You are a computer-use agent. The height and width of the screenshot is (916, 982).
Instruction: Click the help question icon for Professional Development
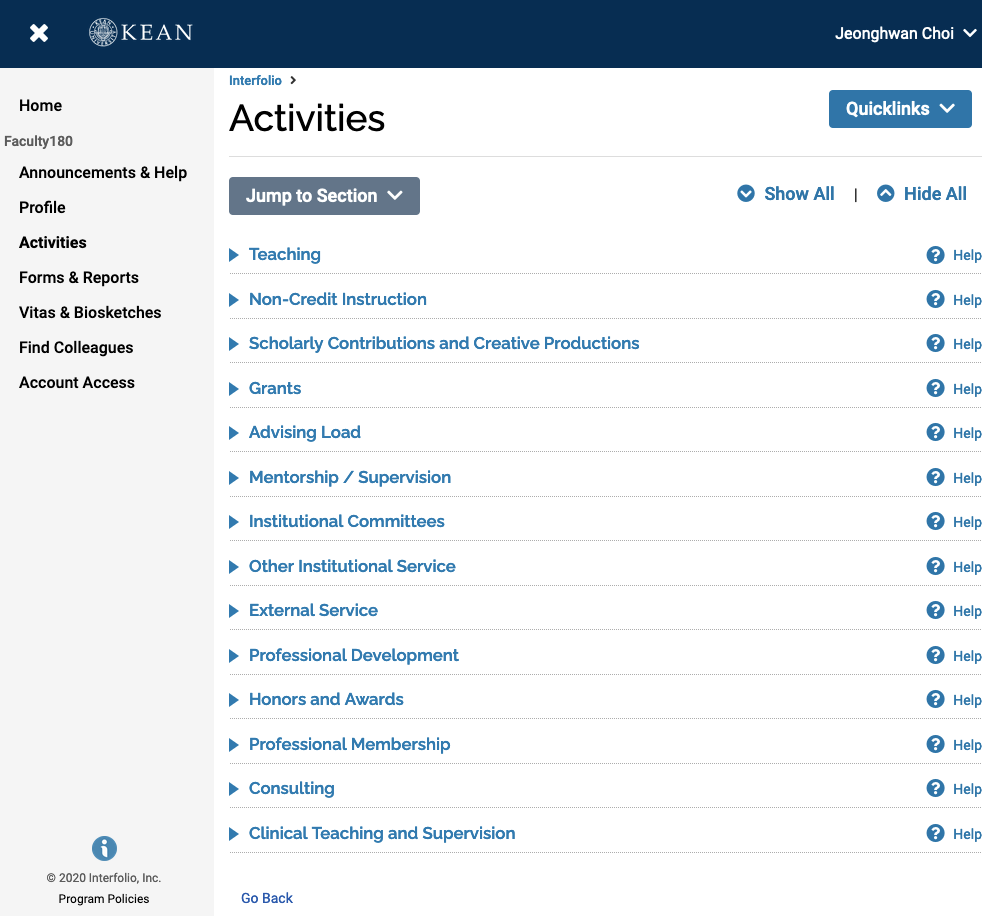coord(935,655)
